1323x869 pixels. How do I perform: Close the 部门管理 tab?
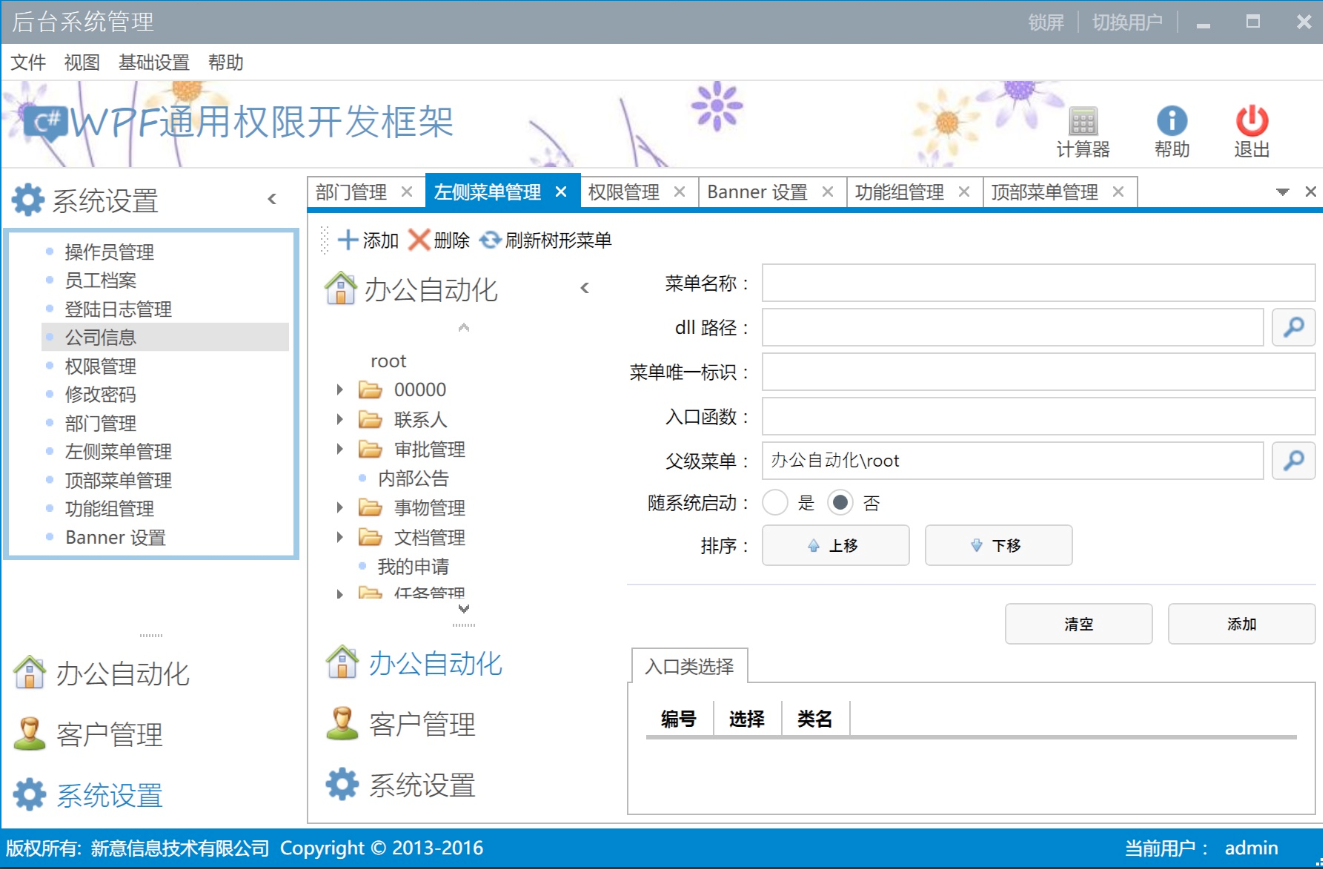point(406,192)
